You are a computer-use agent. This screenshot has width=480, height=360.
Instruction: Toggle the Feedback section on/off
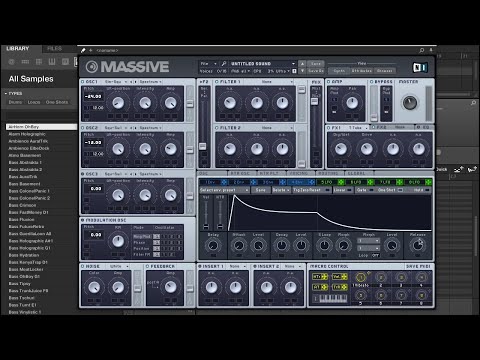pos(147,266)
